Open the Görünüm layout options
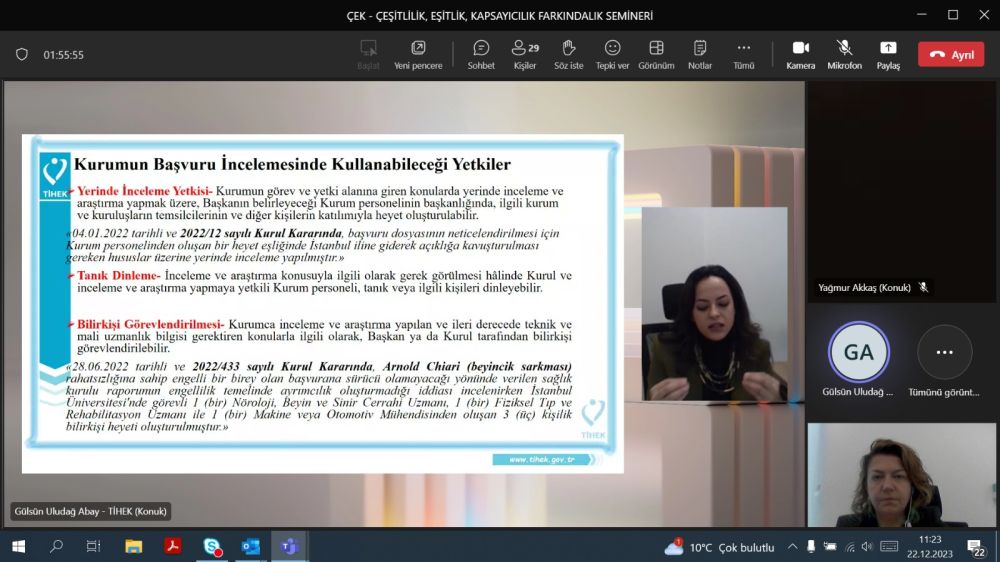The width and height of the screenshot is (1000, 562). click(656, 54)
